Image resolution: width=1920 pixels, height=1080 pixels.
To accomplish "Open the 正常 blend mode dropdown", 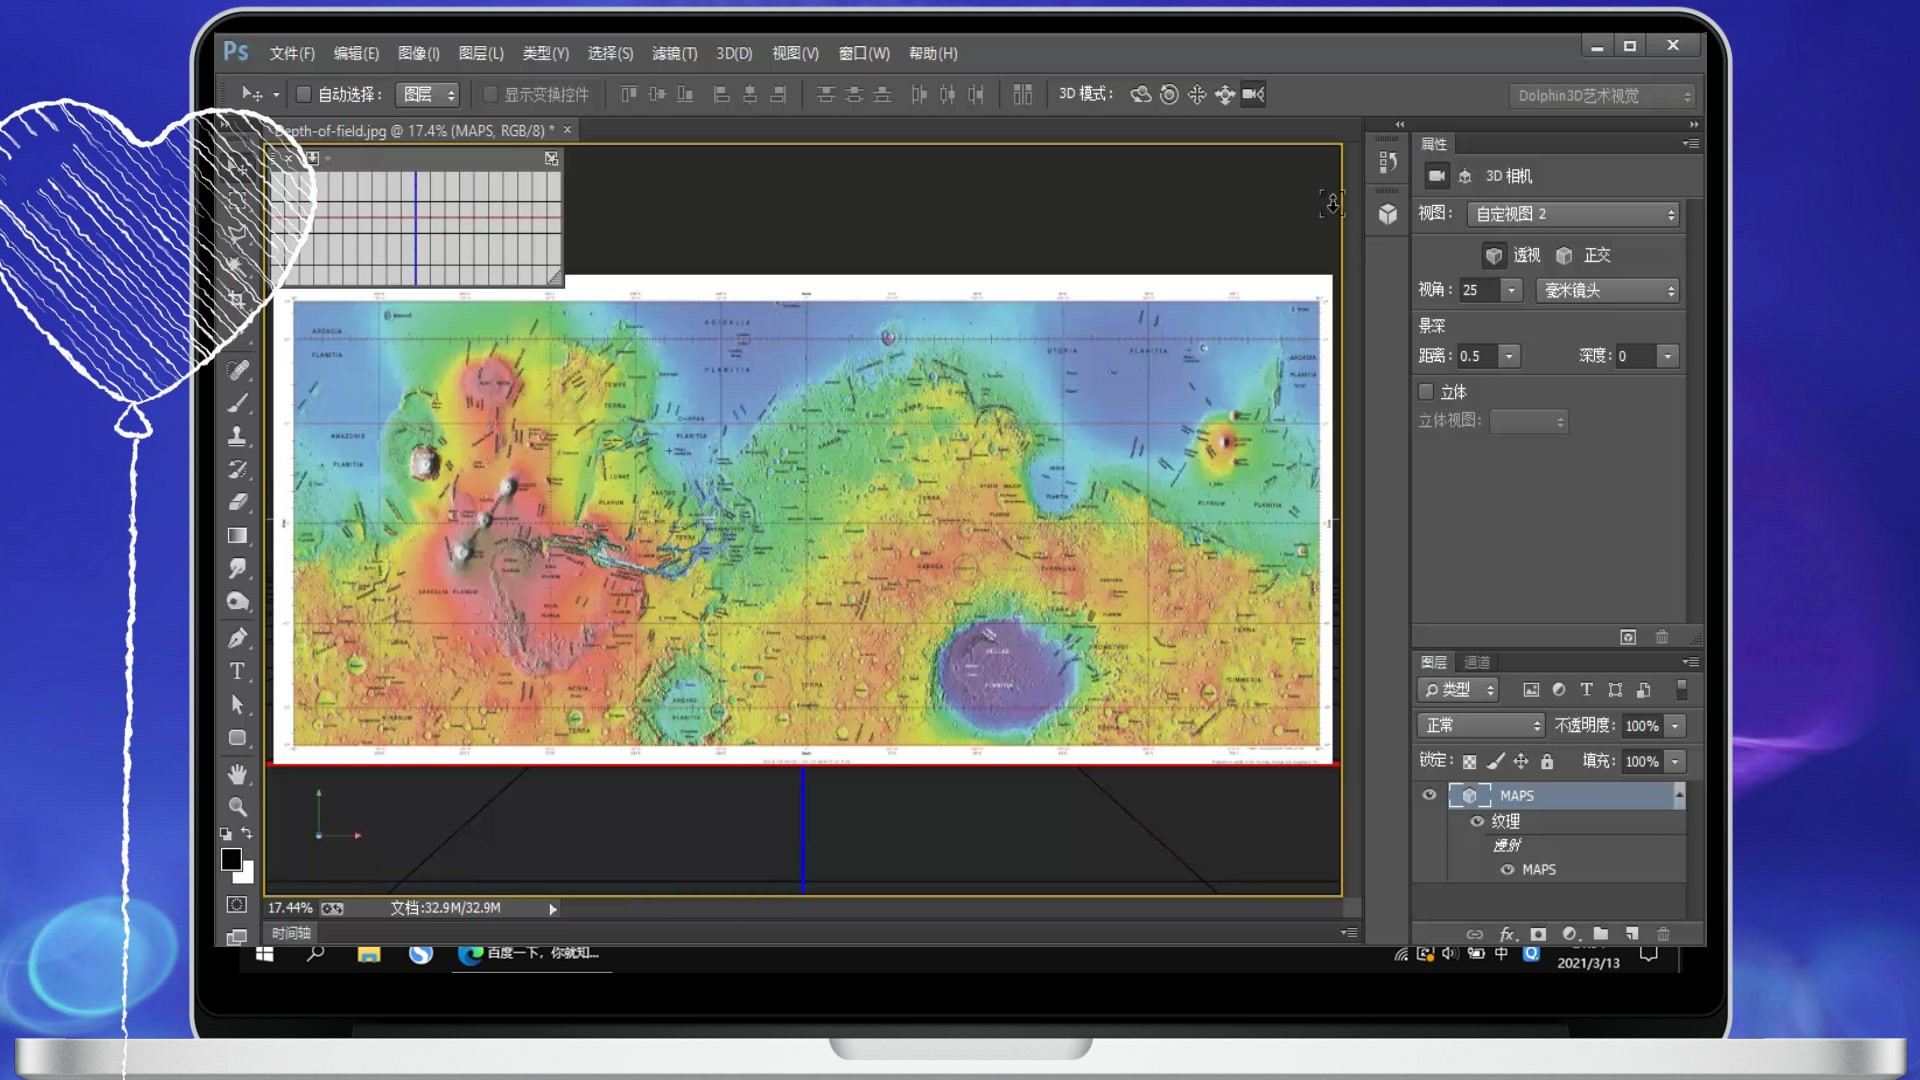I will pos(1481,725).
